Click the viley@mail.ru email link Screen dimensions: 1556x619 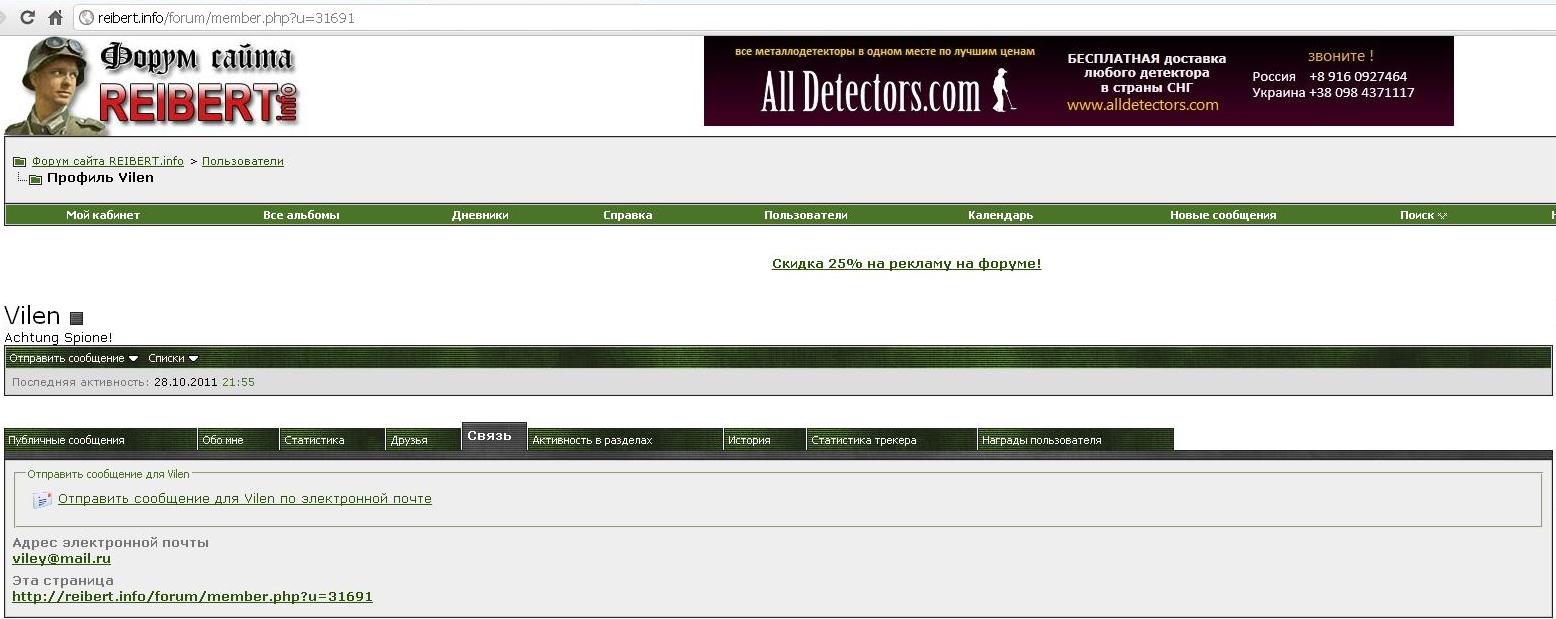click(x=61, y=559)
